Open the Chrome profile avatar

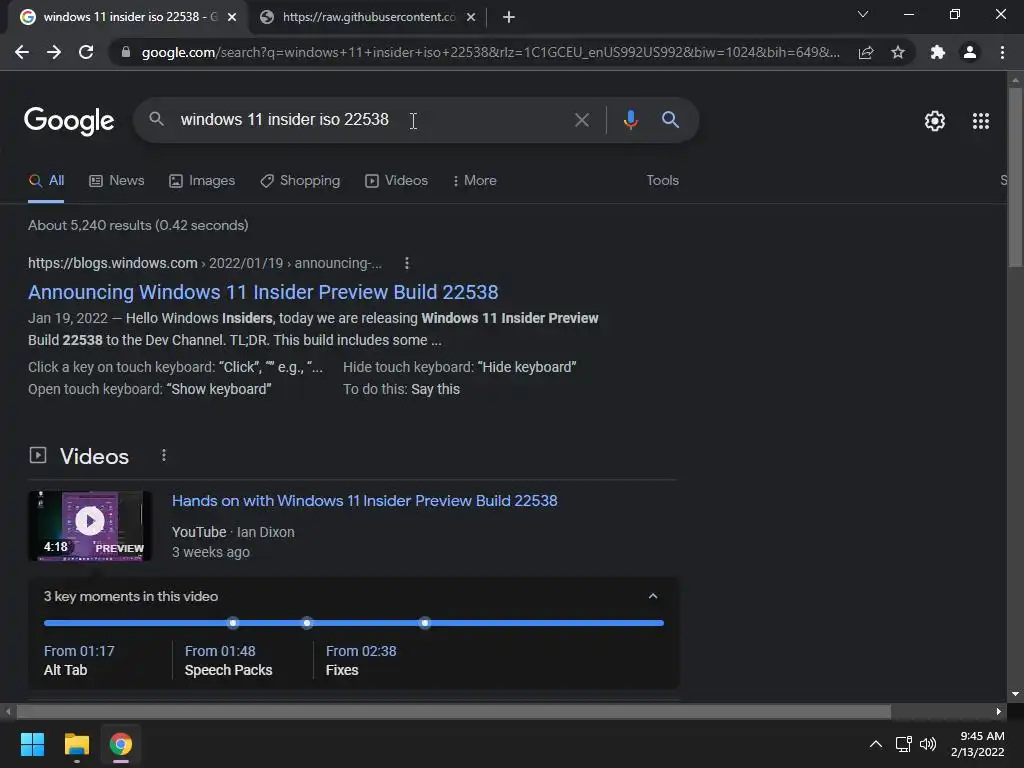coord(970,52)
